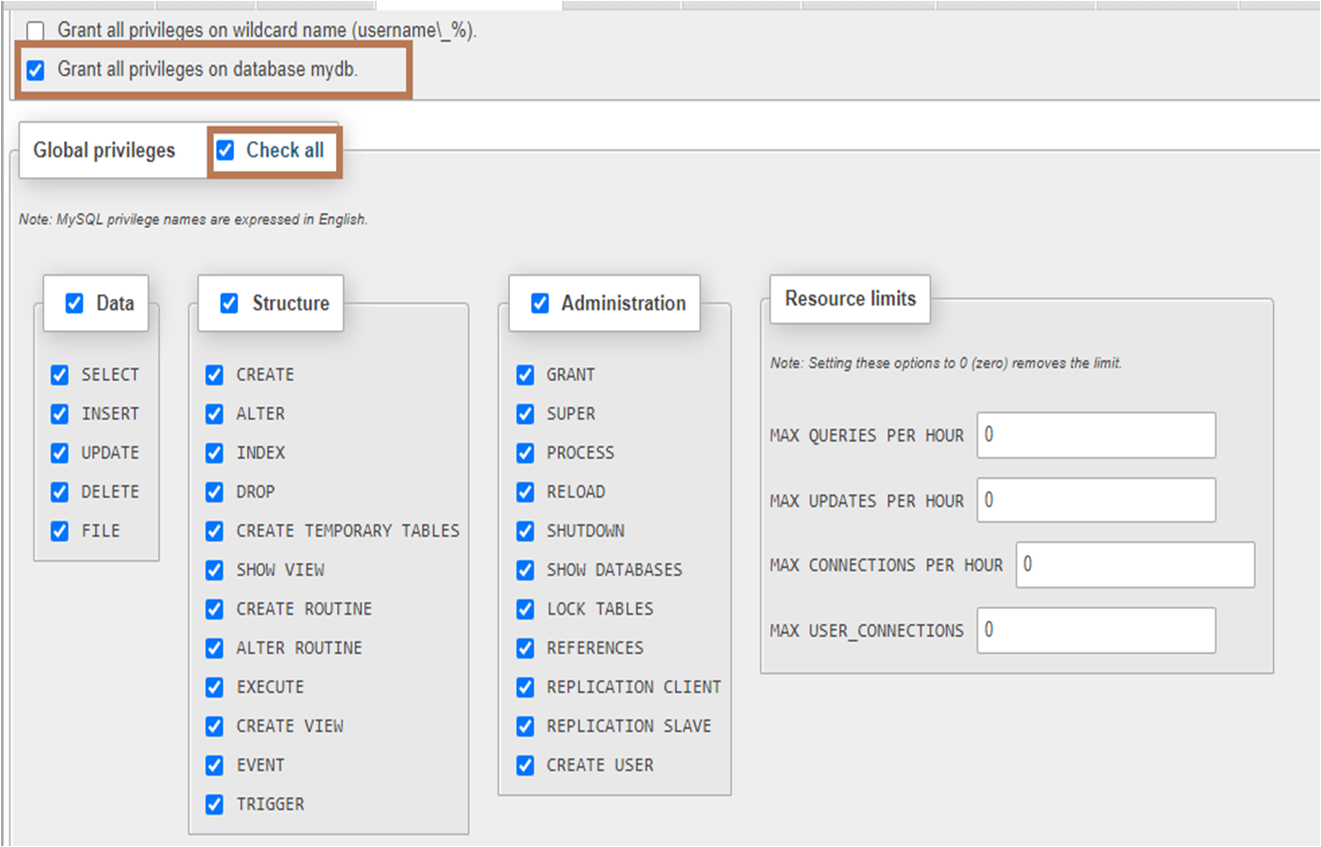
Task: Enable grant all privileges on wildcard name
Action: pos(37,31)
